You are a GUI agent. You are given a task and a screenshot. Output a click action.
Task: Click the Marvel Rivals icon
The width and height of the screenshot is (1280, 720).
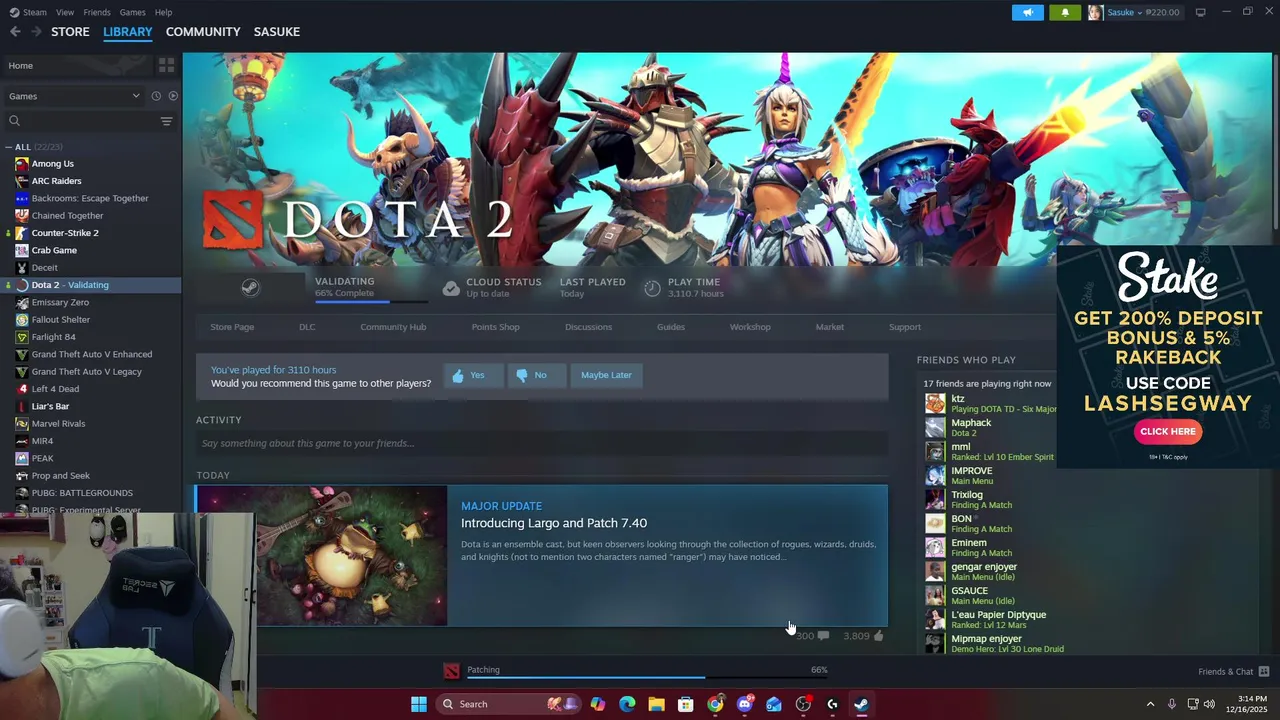pyautogui.click(x=22, y=424)
